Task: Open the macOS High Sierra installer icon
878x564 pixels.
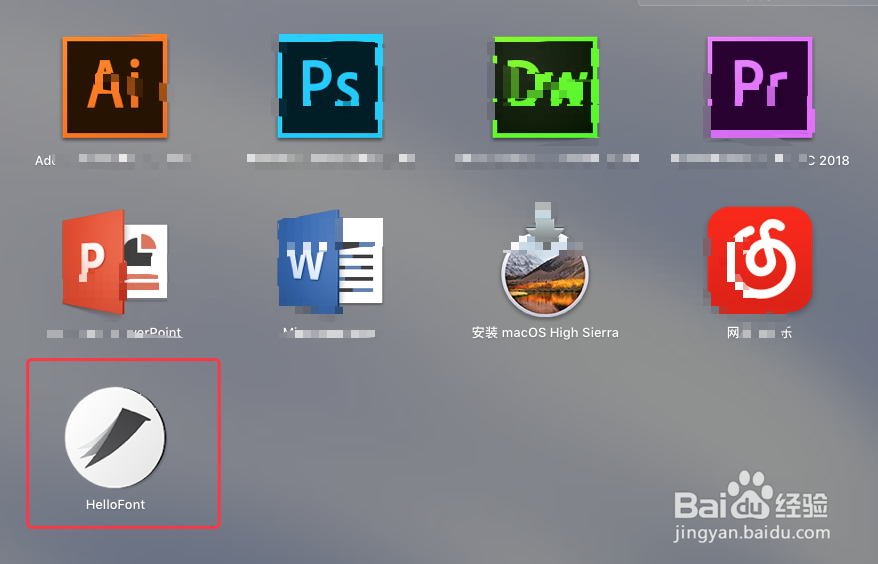Action: 545,259
